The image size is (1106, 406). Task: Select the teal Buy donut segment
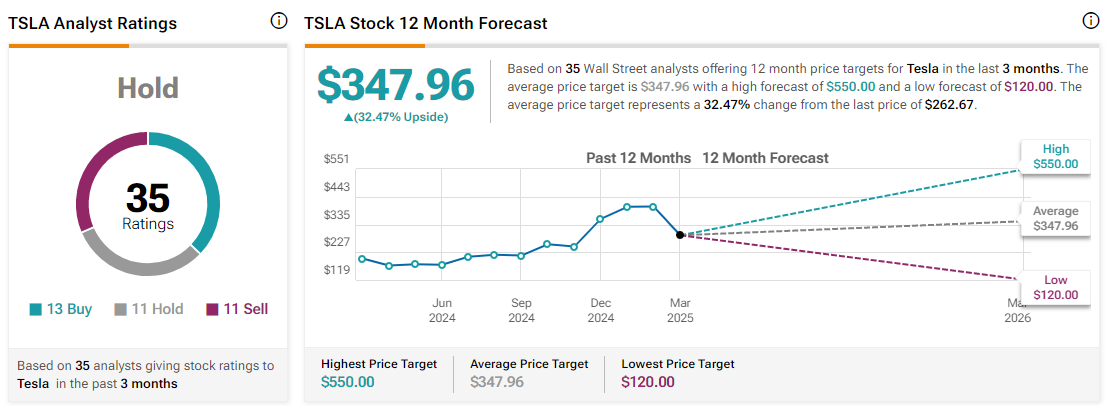[204, 184]
